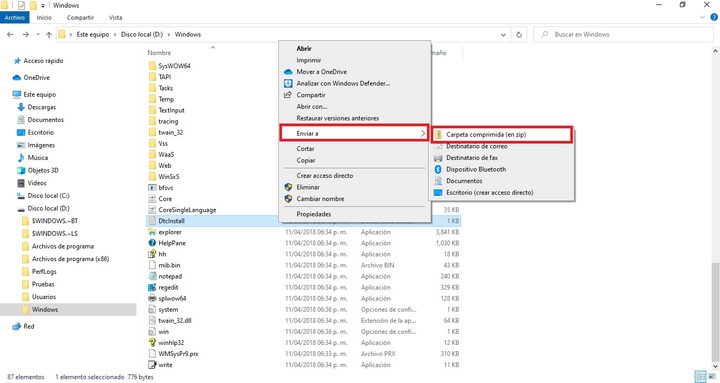Select Disco local (C:) in sidebar
The height and width of the screenshot is (383, 720).
pyautogui.click(x=48, y=196)
